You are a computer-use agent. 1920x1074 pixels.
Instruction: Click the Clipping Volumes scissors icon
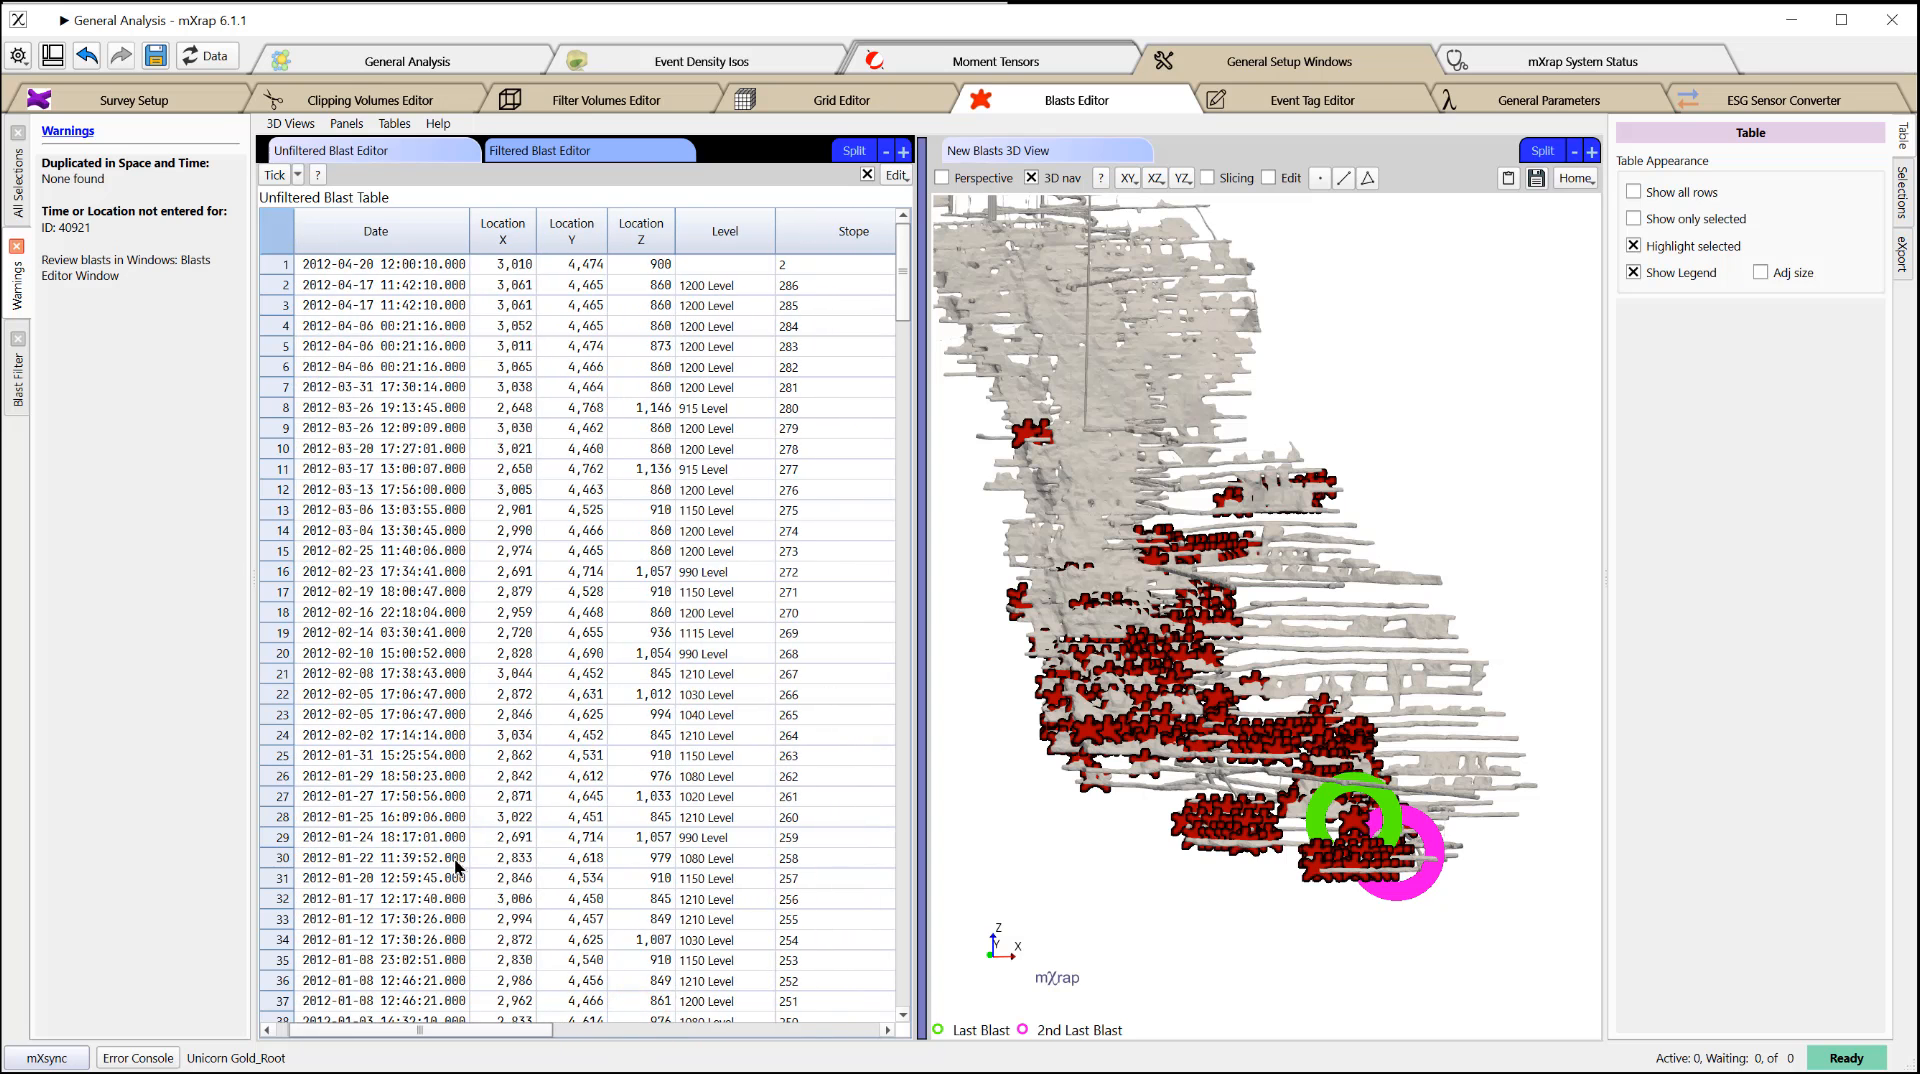tap(273, 99)
